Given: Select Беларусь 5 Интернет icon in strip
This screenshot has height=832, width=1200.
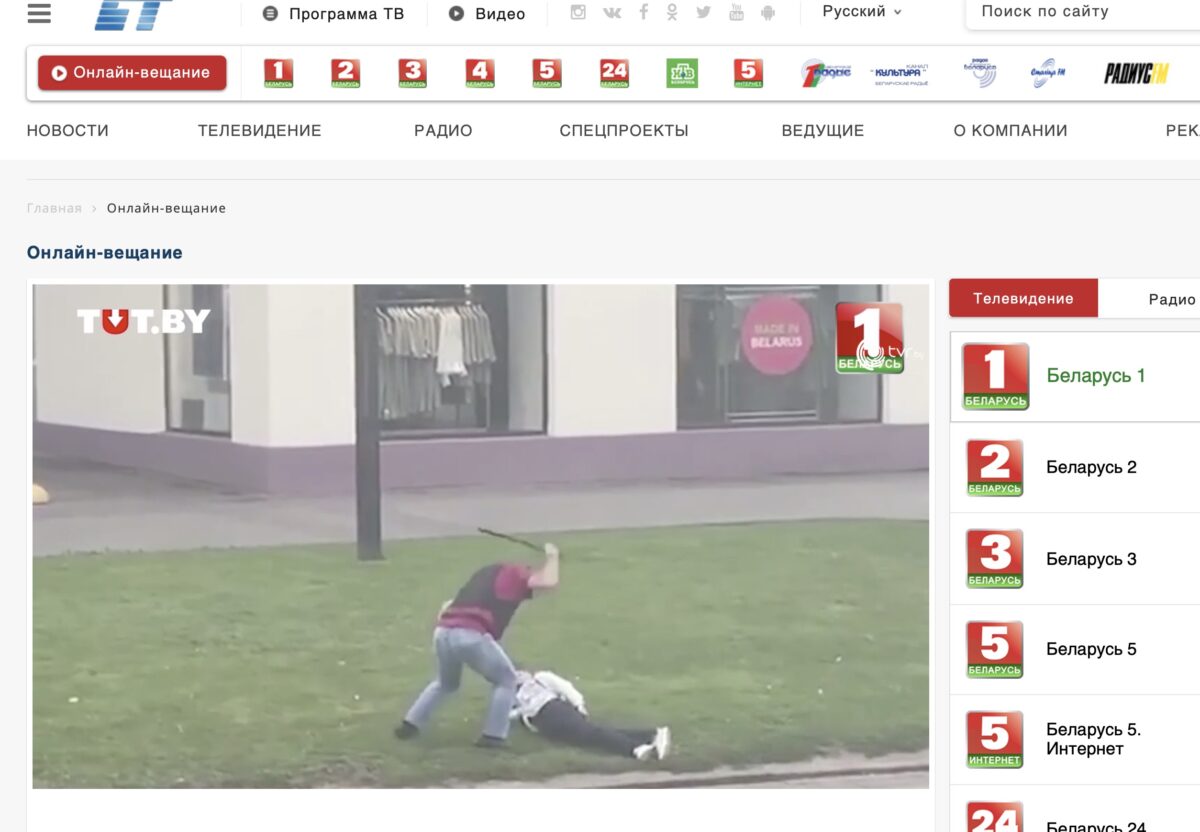Looking at the screenshot, I should pos(748,73).
